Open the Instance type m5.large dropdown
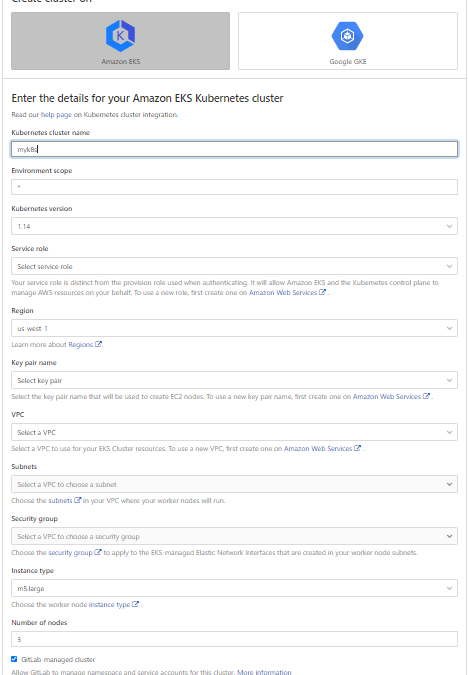468x675 pixels. (234, 588)
